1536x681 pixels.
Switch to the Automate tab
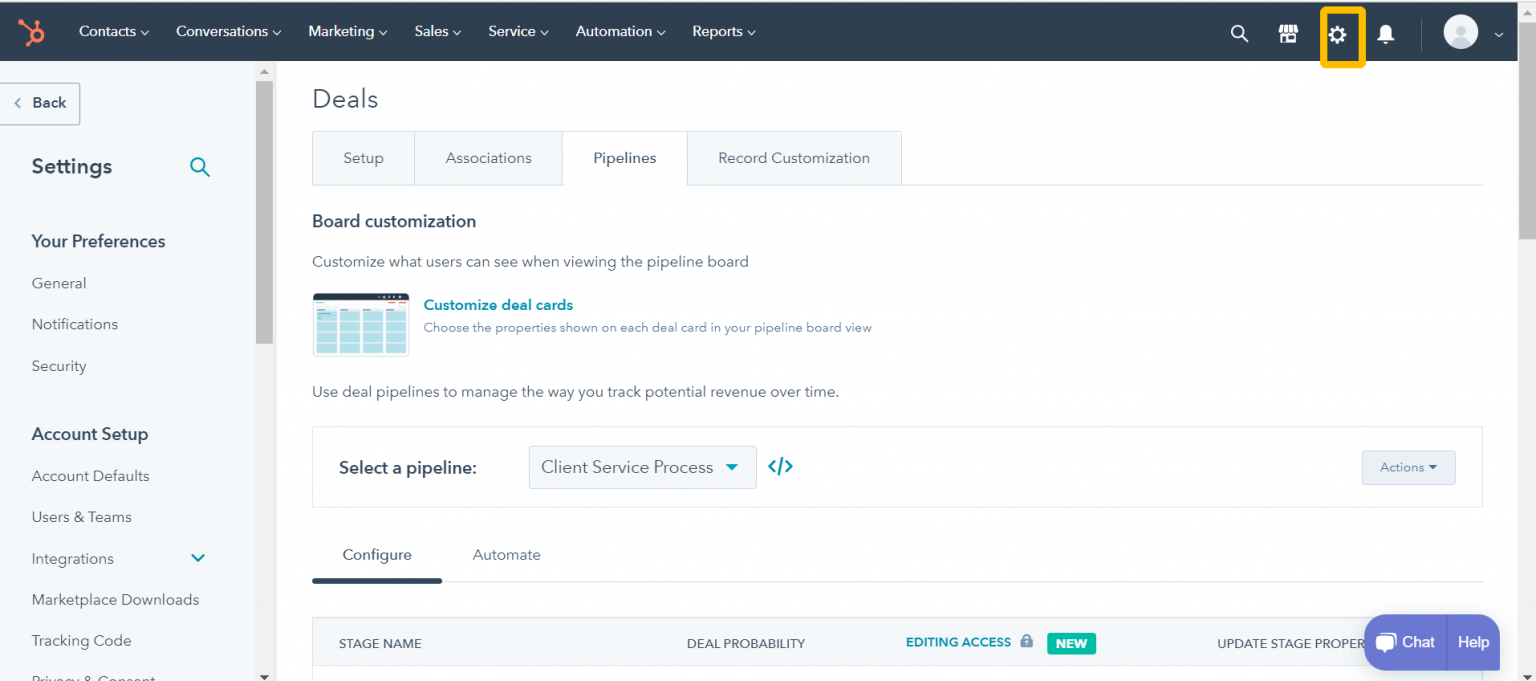[x=506, y=555]
